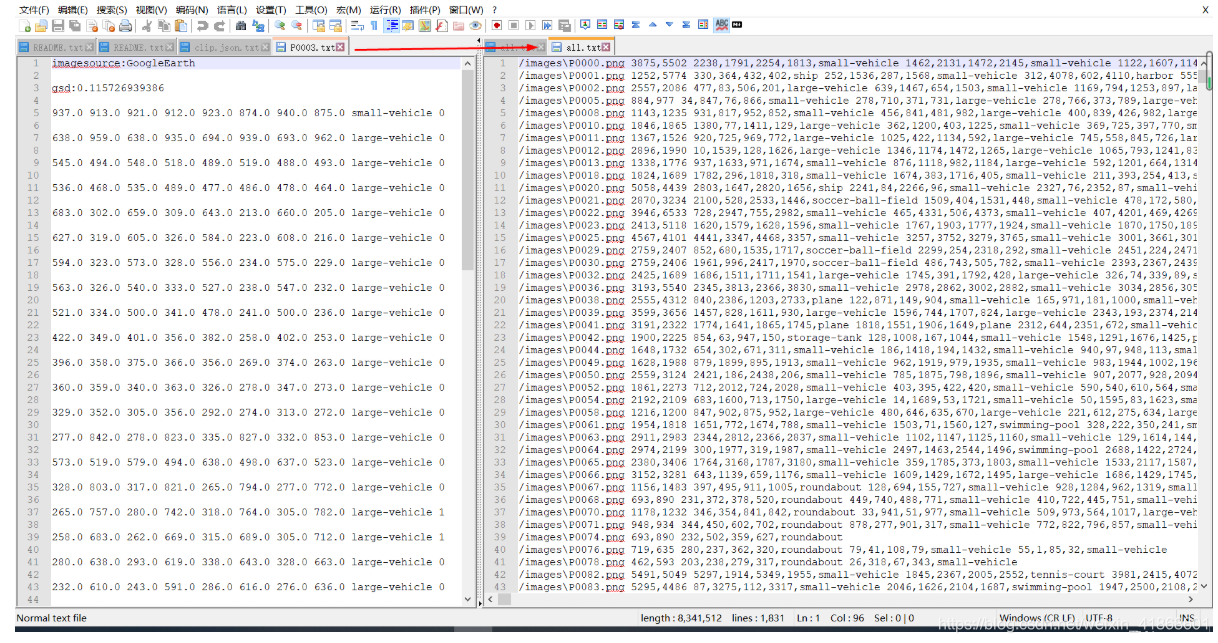This screenshot has width=1218, height=643.
Task: Open the 宏(M) macro menu
Action: (348, 10)
